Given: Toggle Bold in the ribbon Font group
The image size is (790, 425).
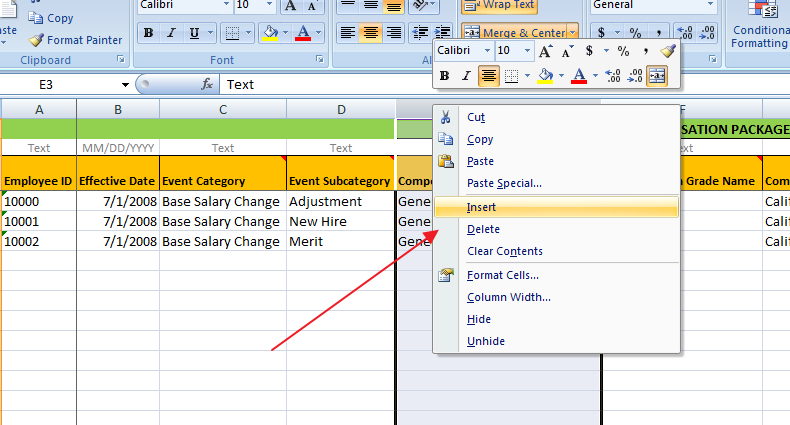Looking at the screenshot, I should coord(148,33).
